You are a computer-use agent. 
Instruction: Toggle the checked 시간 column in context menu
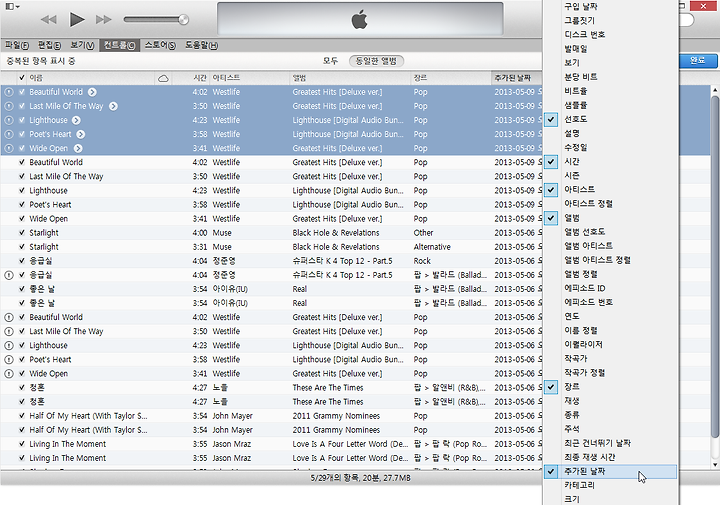point(610,162)
